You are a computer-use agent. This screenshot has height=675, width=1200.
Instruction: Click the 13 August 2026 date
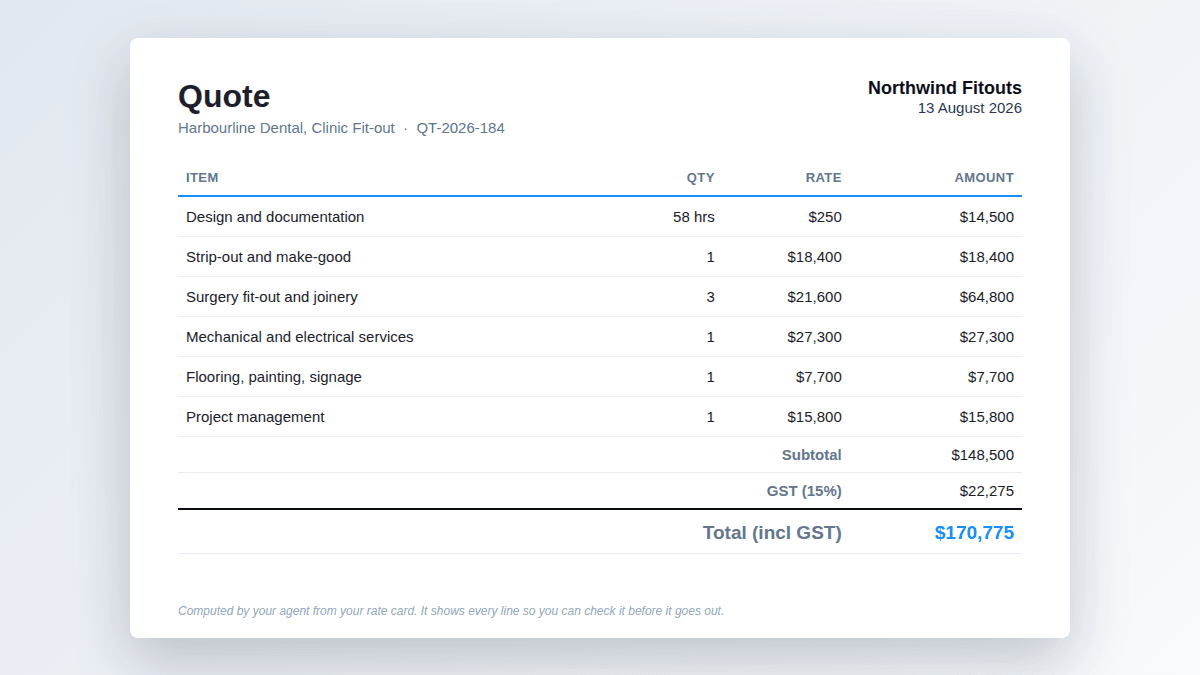coord(970,108)
